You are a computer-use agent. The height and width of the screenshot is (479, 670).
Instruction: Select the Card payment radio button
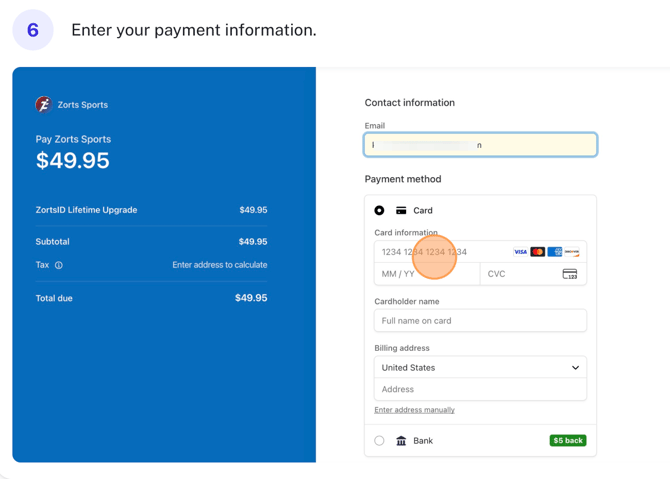tap(379, 211)
